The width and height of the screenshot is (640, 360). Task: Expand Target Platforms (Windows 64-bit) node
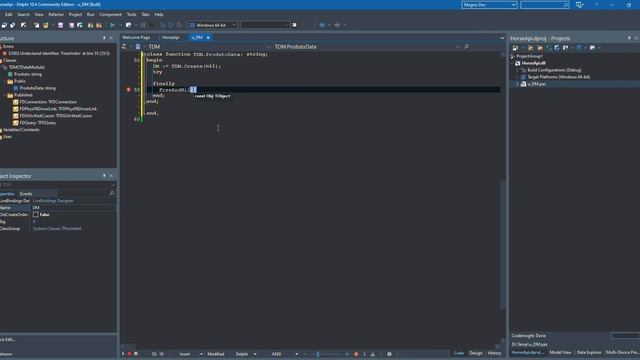point(518,77)
